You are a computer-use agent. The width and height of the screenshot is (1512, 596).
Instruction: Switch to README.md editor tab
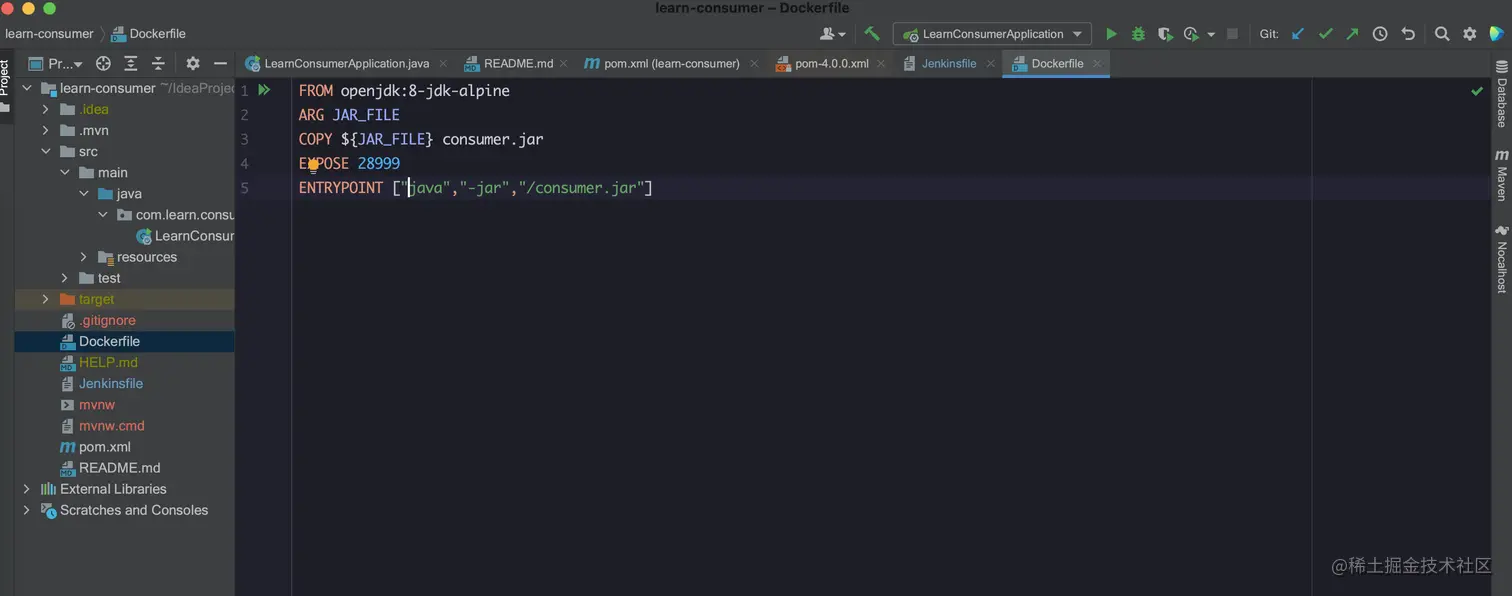coord(518,63)
